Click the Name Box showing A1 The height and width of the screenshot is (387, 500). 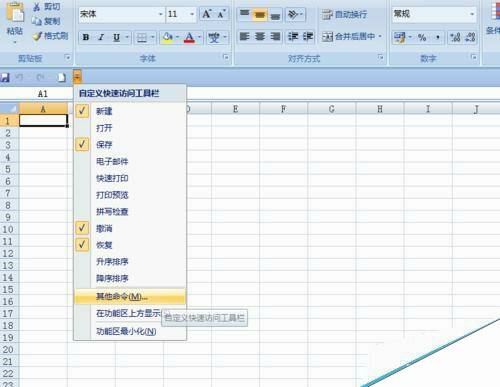click(37, 94)
